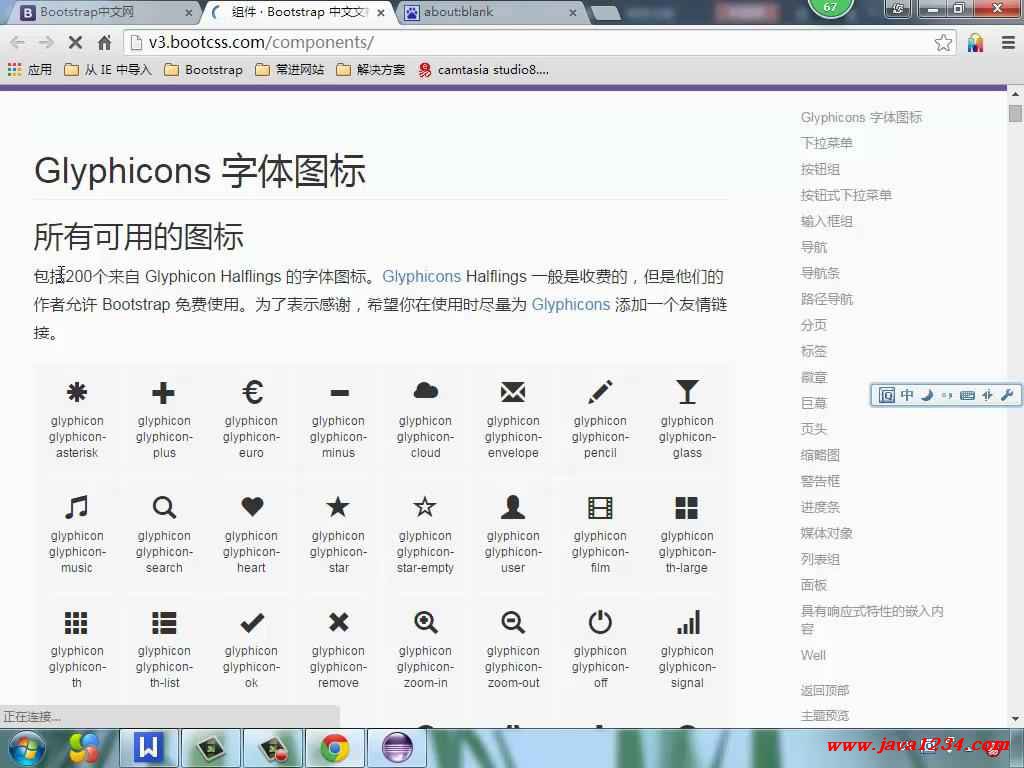This screenshot has height=768, width=1024.
Task: Open the Bootstrap bookmark folder
Action: click(x=204, y=69)
